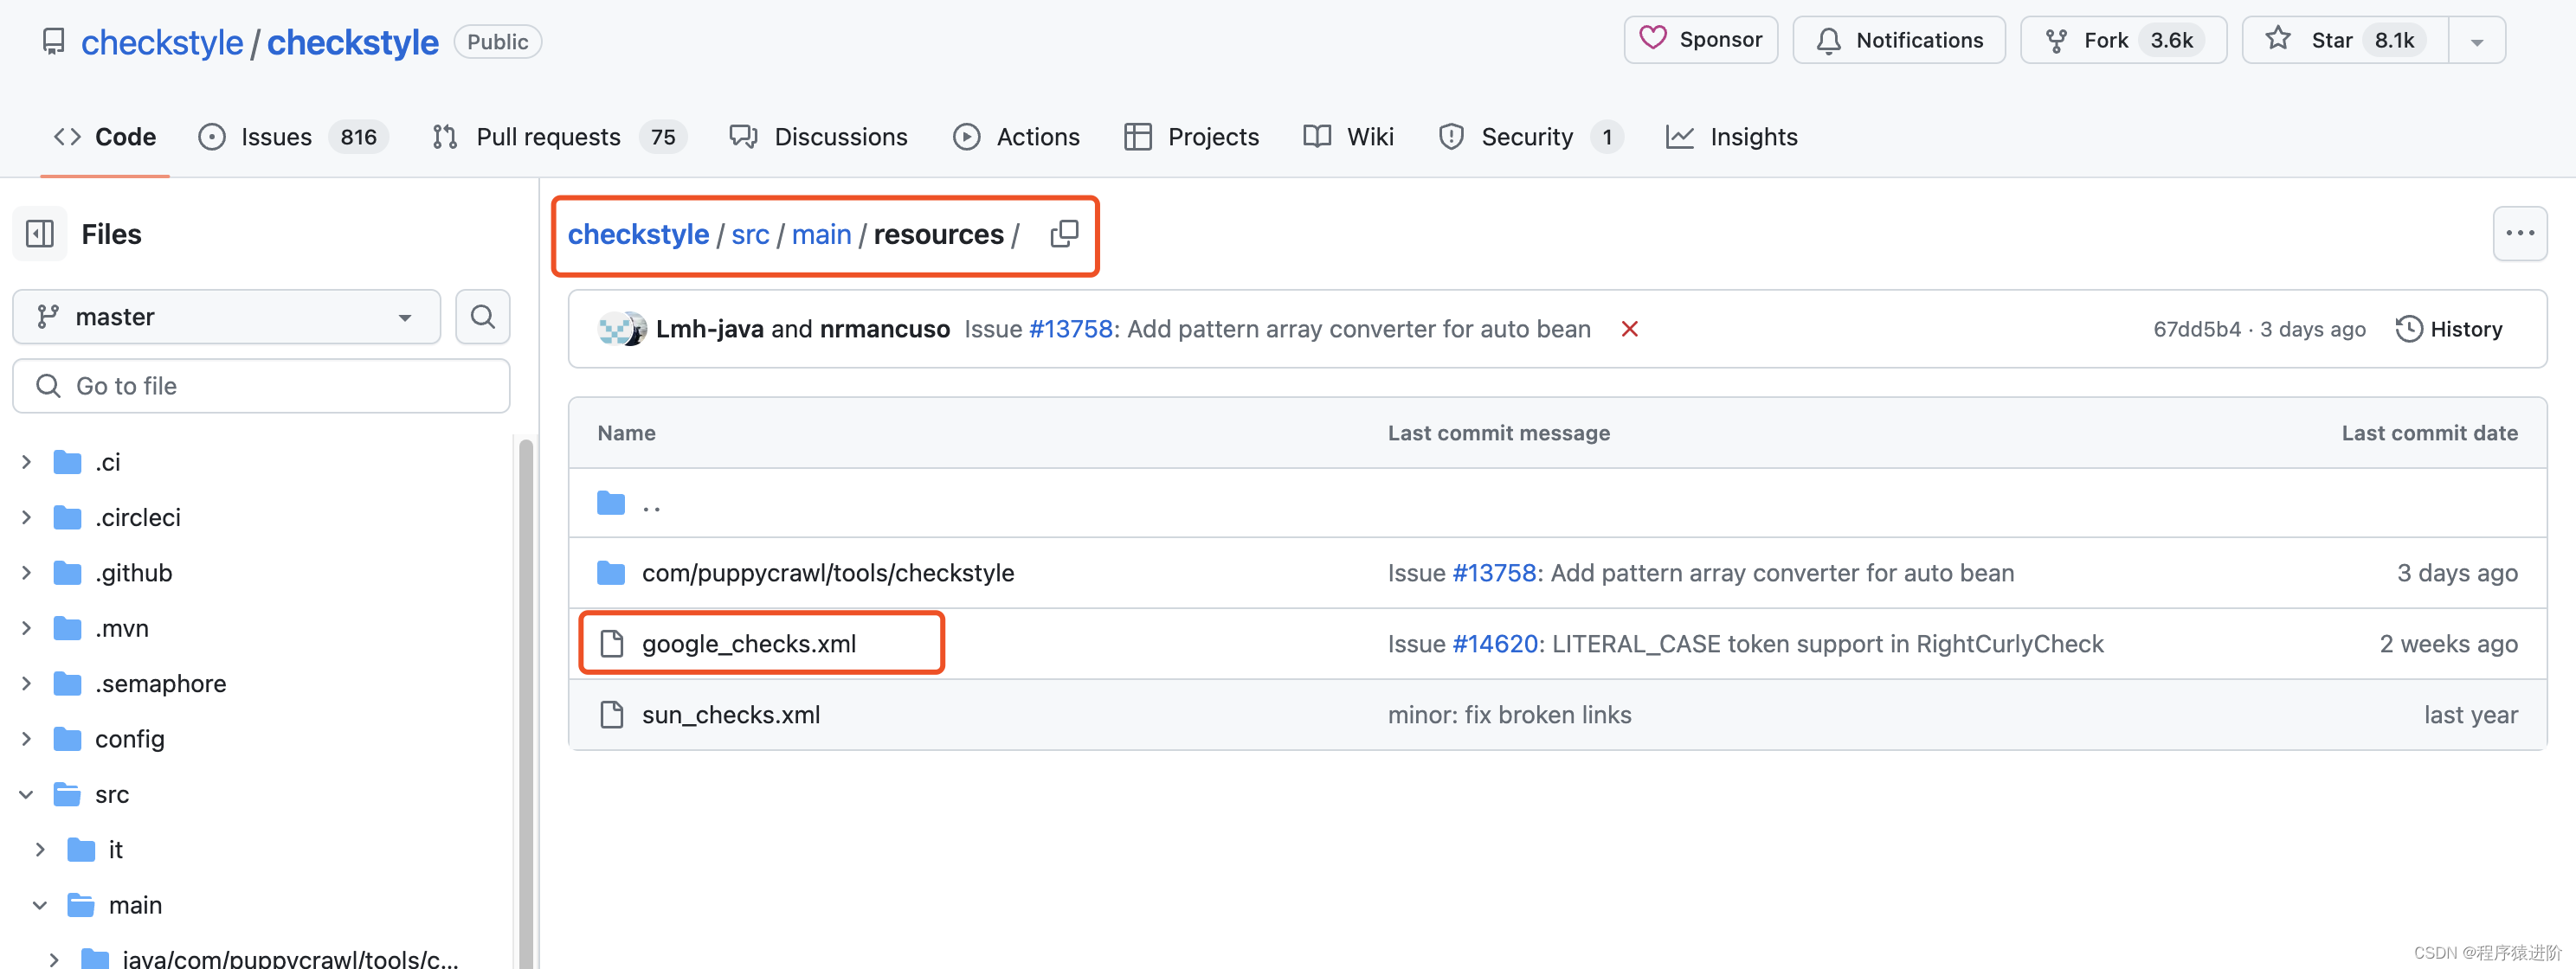Image resolution: width=2576 pixels, height=969 pixels.
Task: Switch to the Issues tab
Action: pos(274,136)
